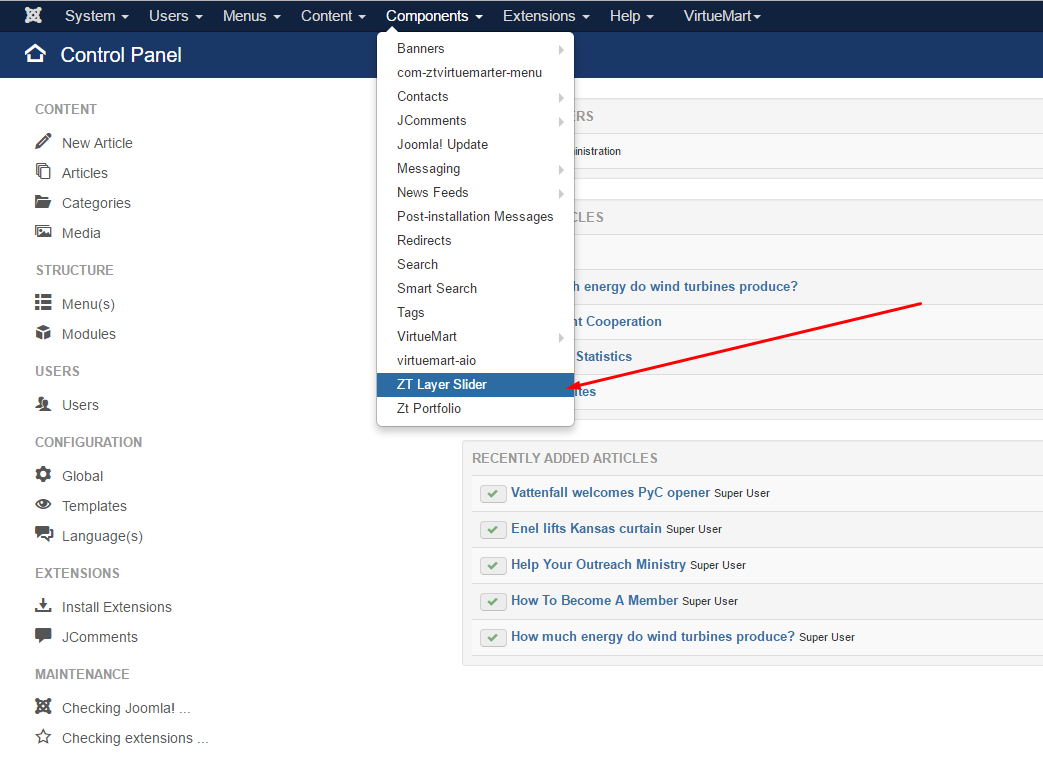Toggle published status of Enel lifts Kansas curtain
The width and height of the screenshot is (1043, 763).
coord(493,530)
